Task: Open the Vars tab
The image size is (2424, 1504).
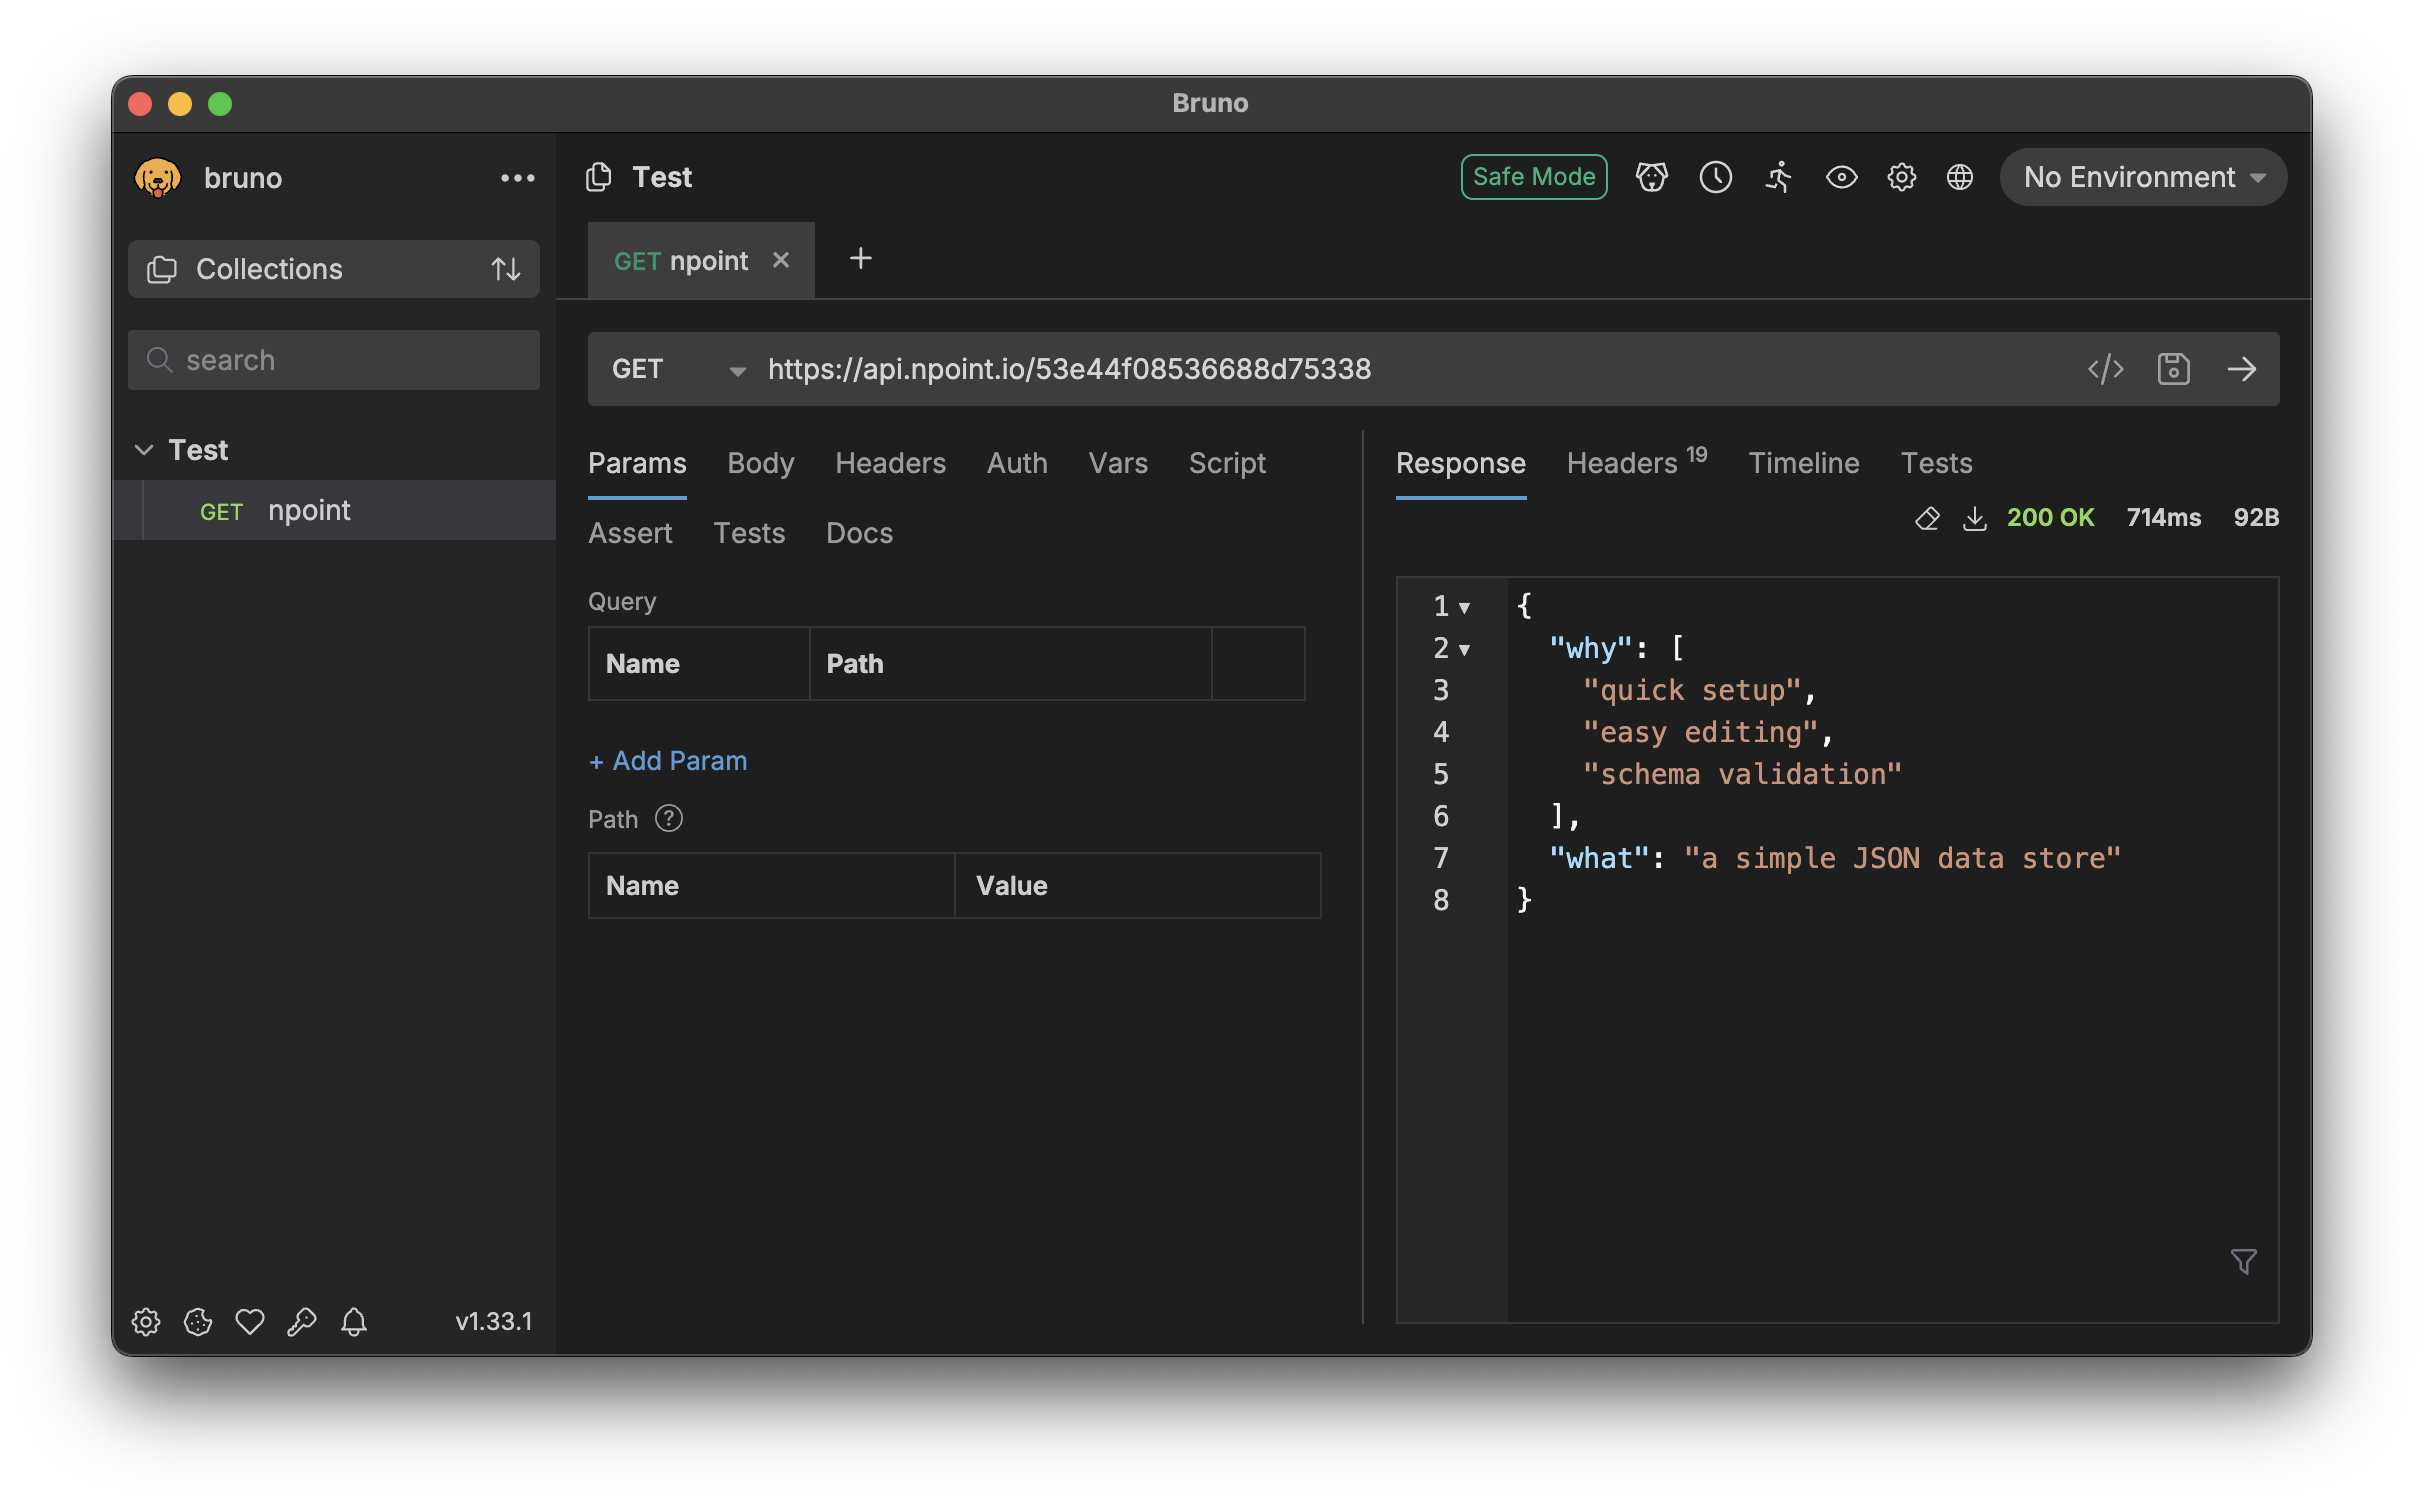Action: (x=1118, y=463)
